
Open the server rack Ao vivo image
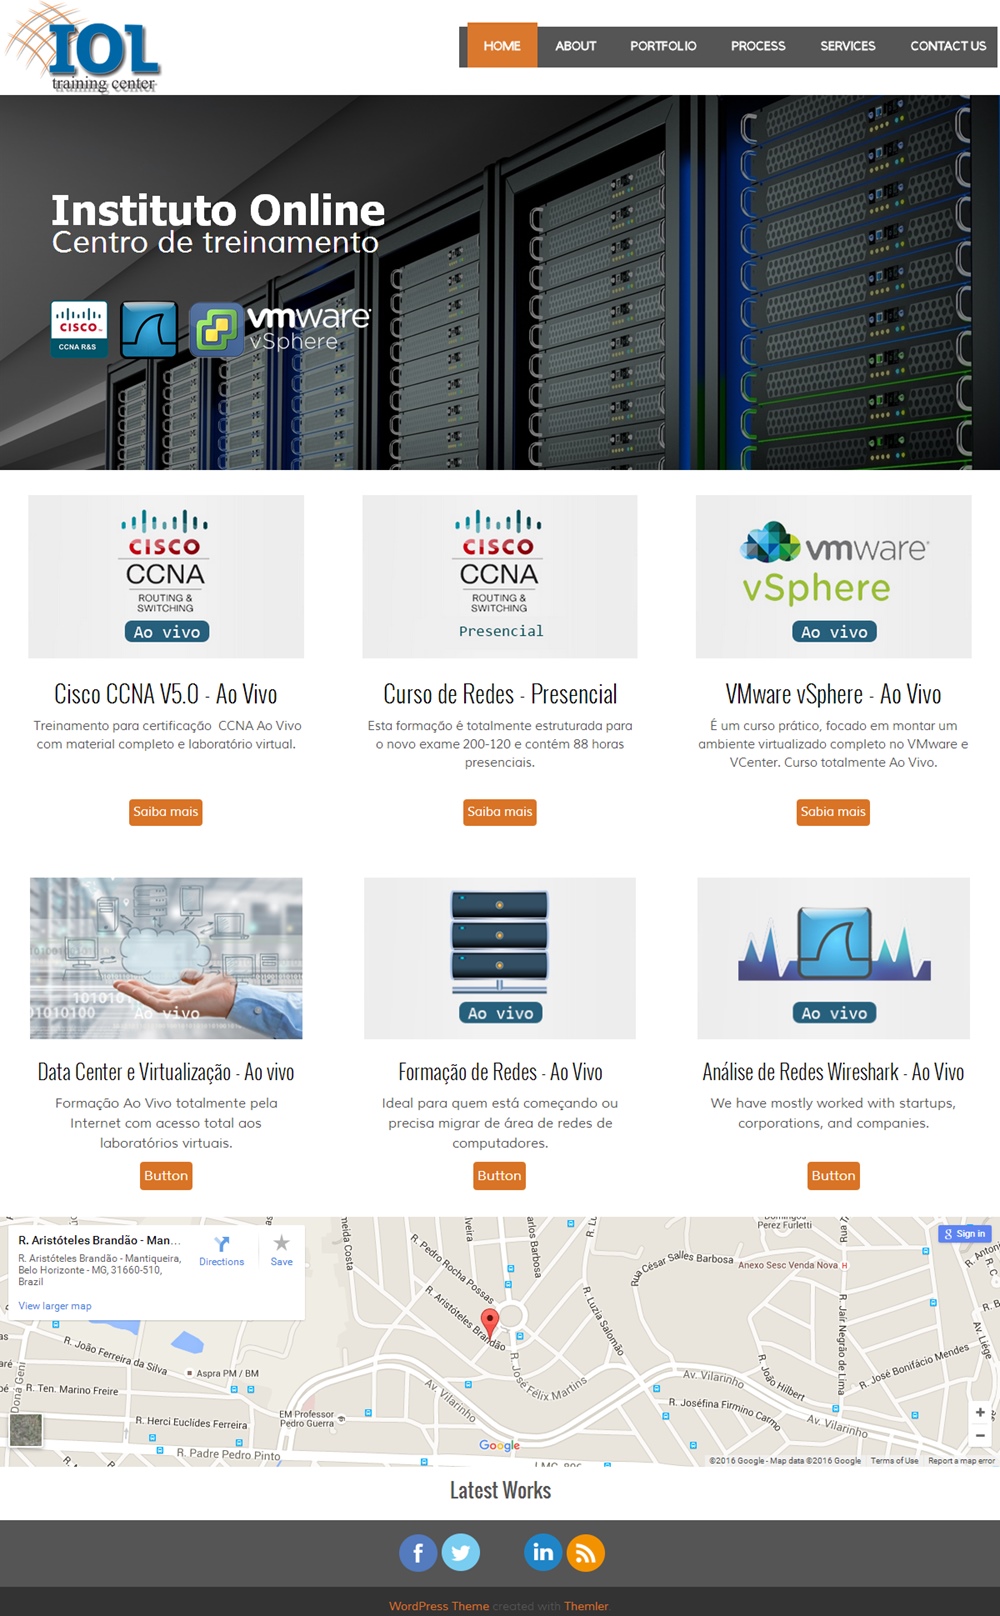coord(500,958)
